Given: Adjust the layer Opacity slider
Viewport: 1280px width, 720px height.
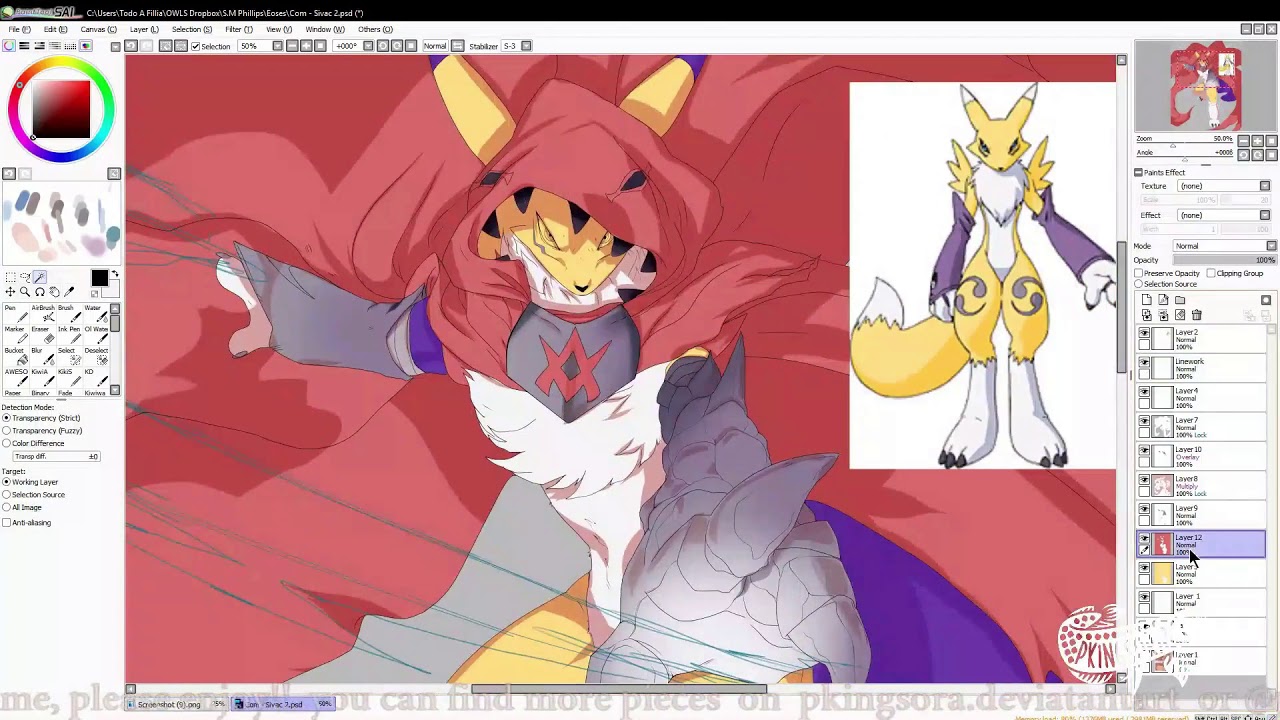Looking at the screenshot, I should (x=1225, y=260).
